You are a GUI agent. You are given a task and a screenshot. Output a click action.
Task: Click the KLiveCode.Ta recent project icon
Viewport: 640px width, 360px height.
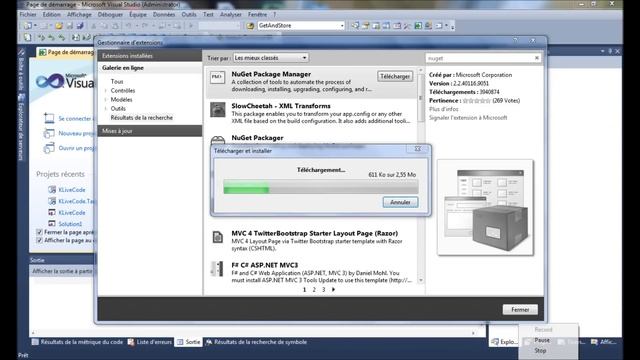(52, 201)
